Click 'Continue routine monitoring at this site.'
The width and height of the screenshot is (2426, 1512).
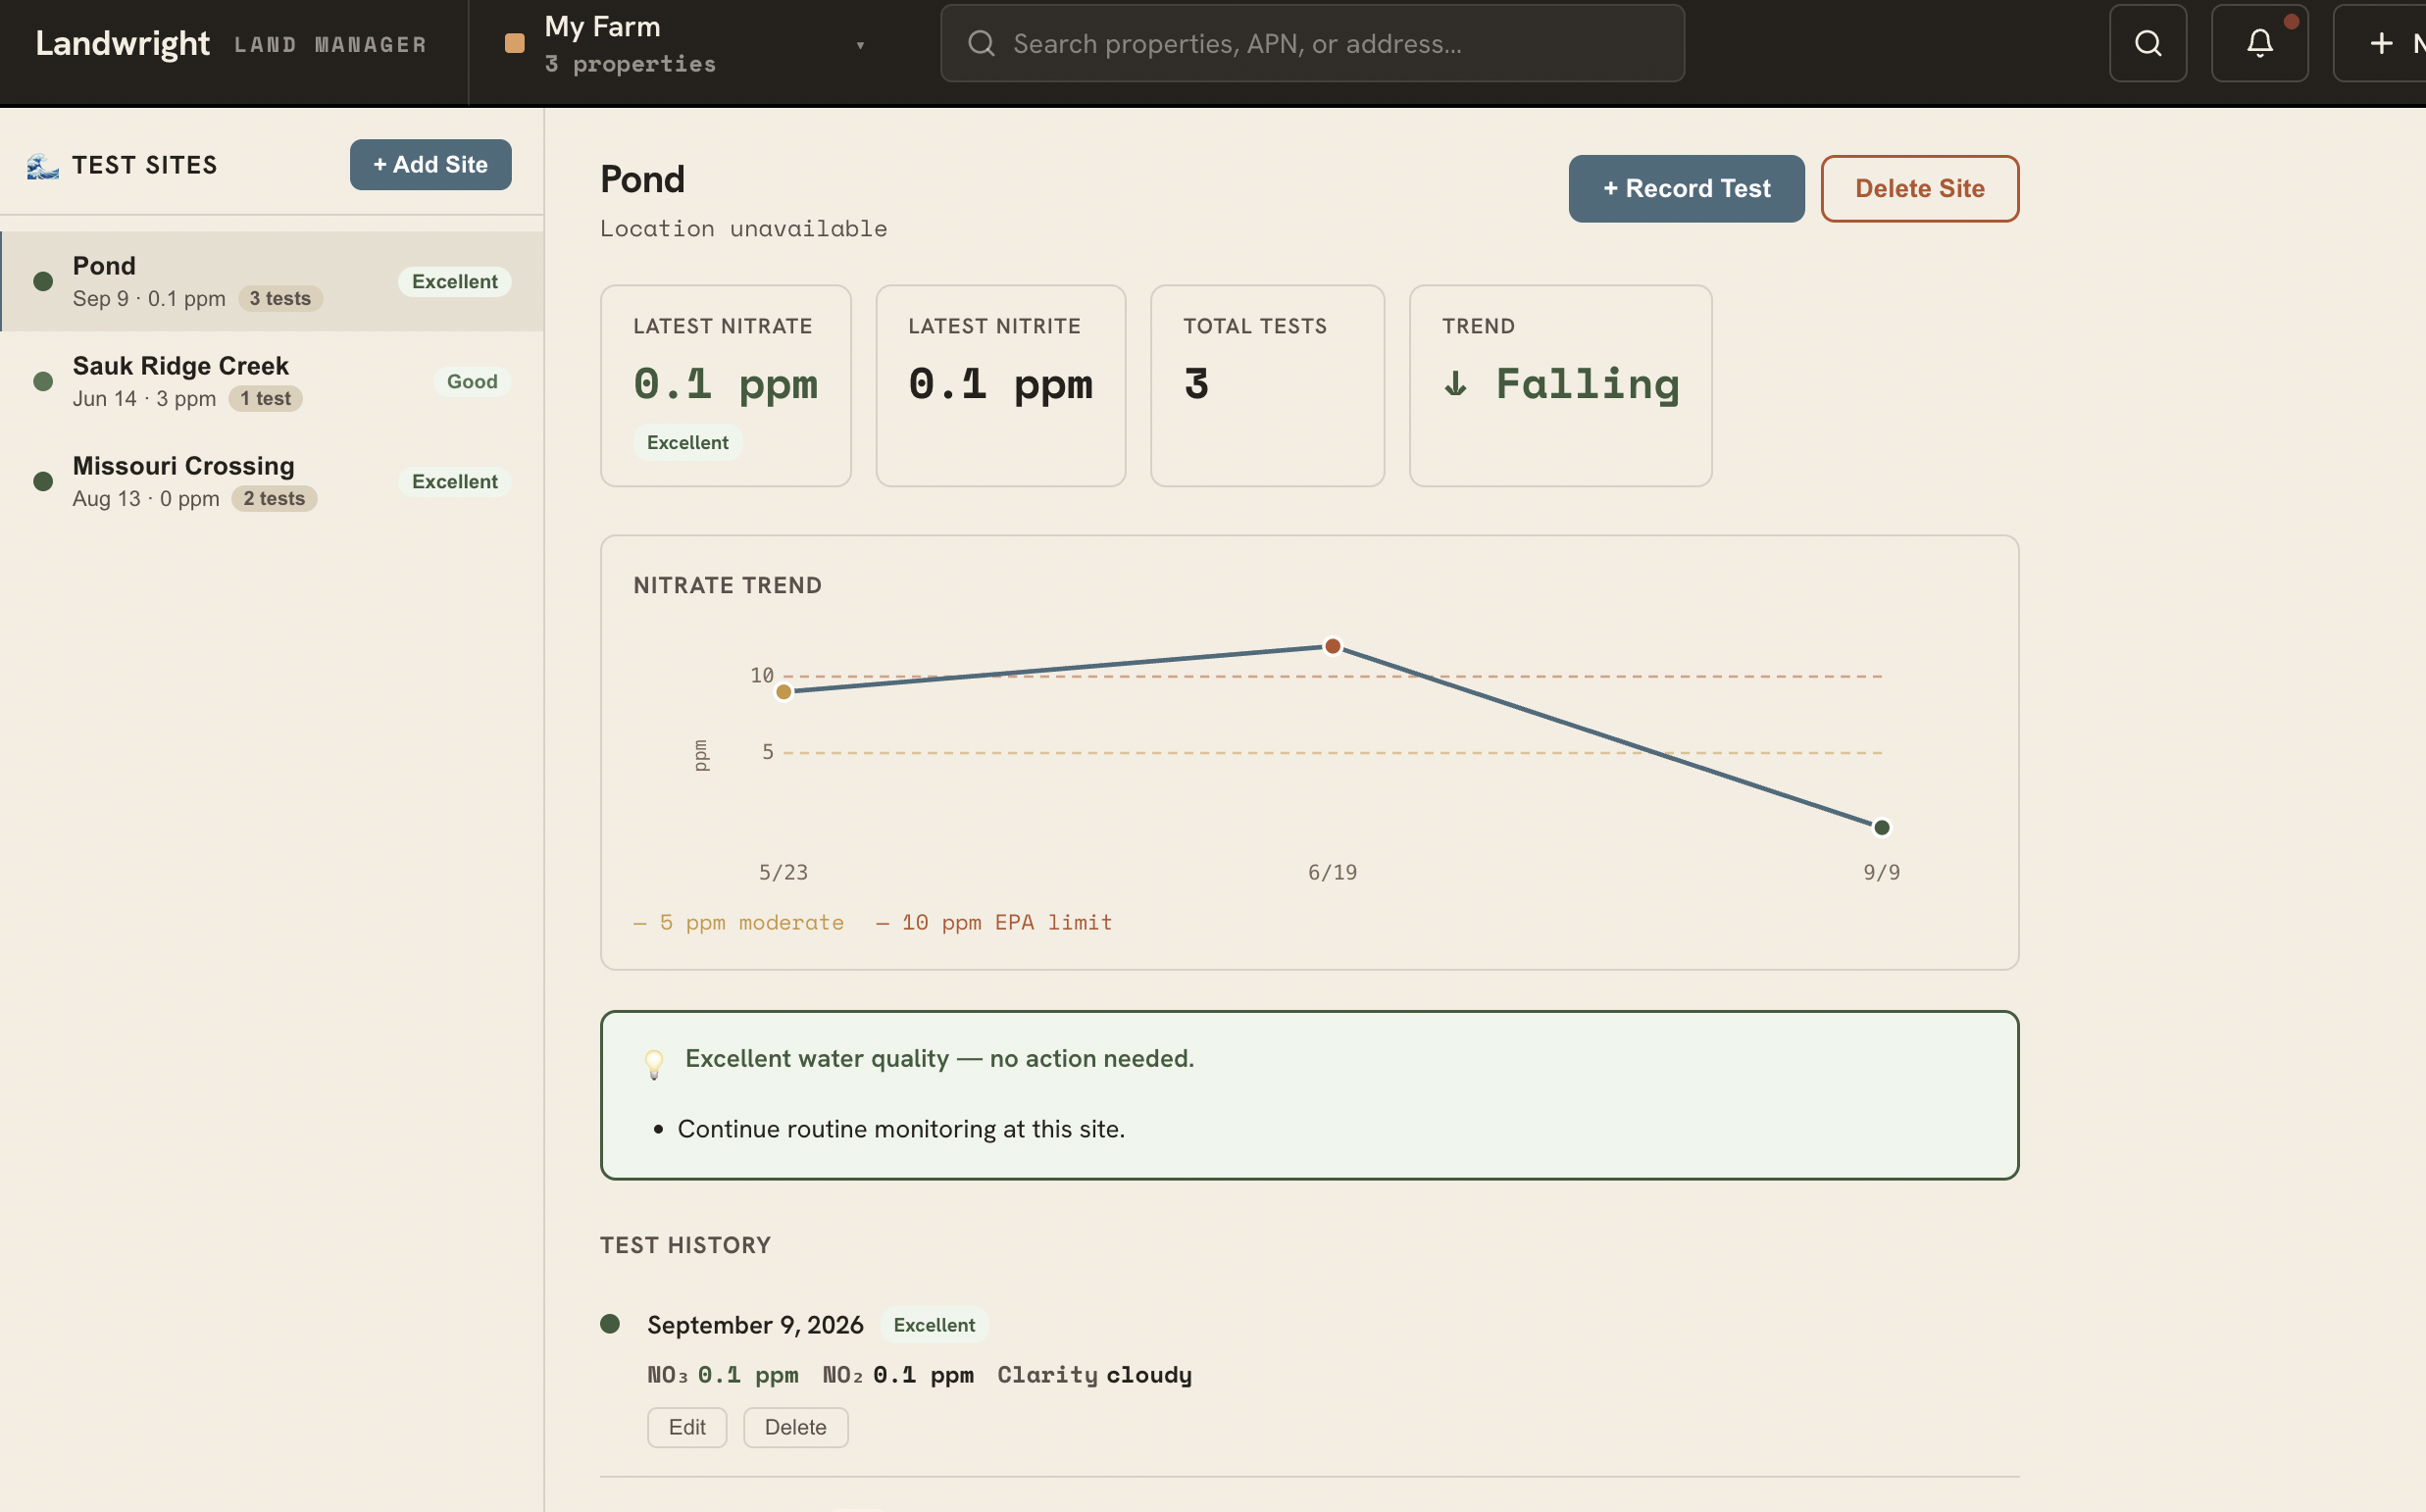click(x=901, y=1129)
